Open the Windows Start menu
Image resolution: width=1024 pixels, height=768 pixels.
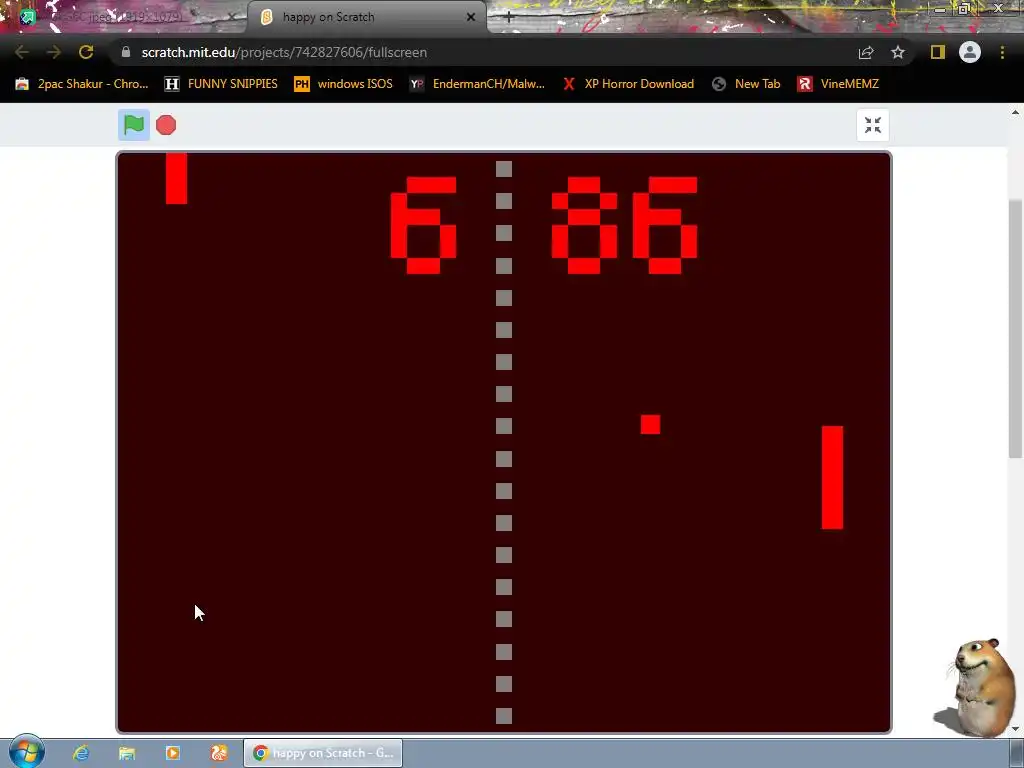(x=26, y=751)
